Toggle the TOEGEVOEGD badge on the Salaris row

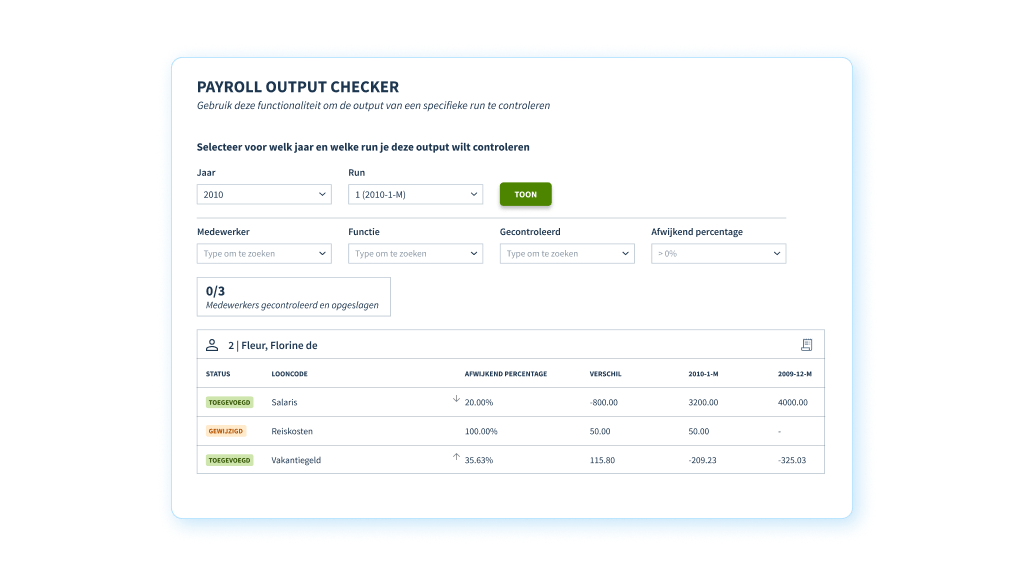point(227,402)
